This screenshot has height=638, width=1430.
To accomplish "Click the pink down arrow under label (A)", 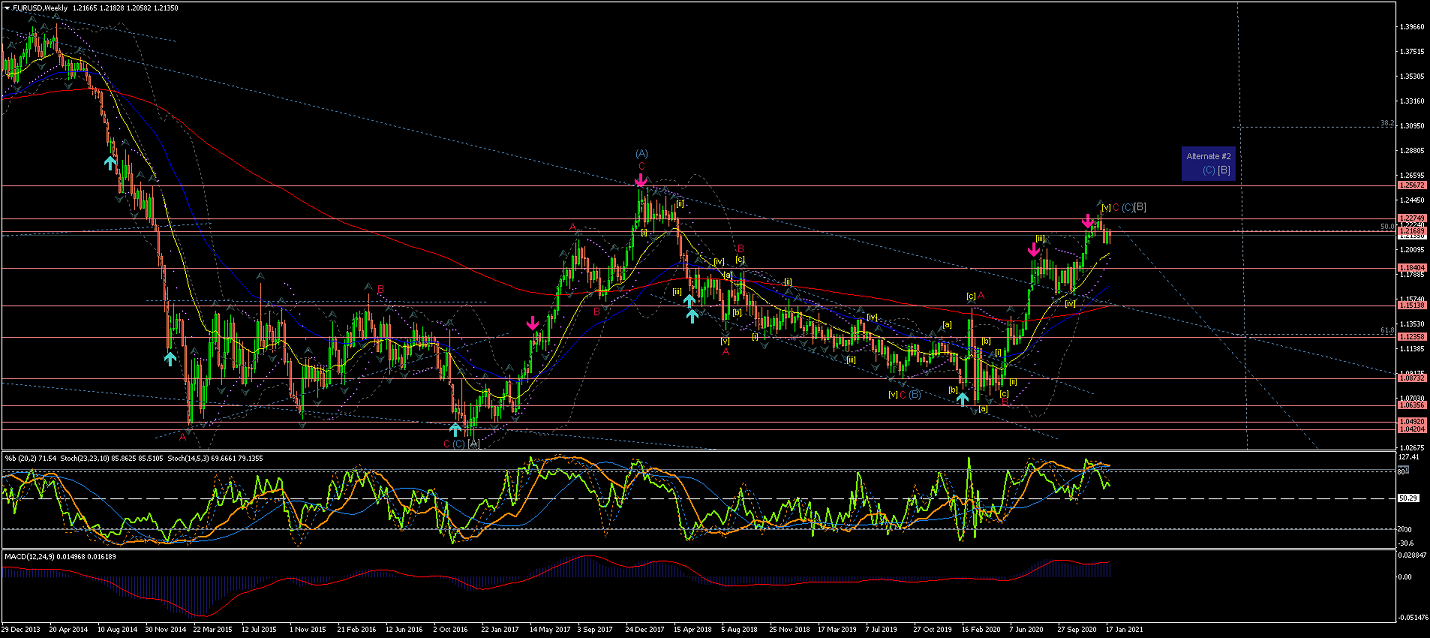I will tap(640, 181).
